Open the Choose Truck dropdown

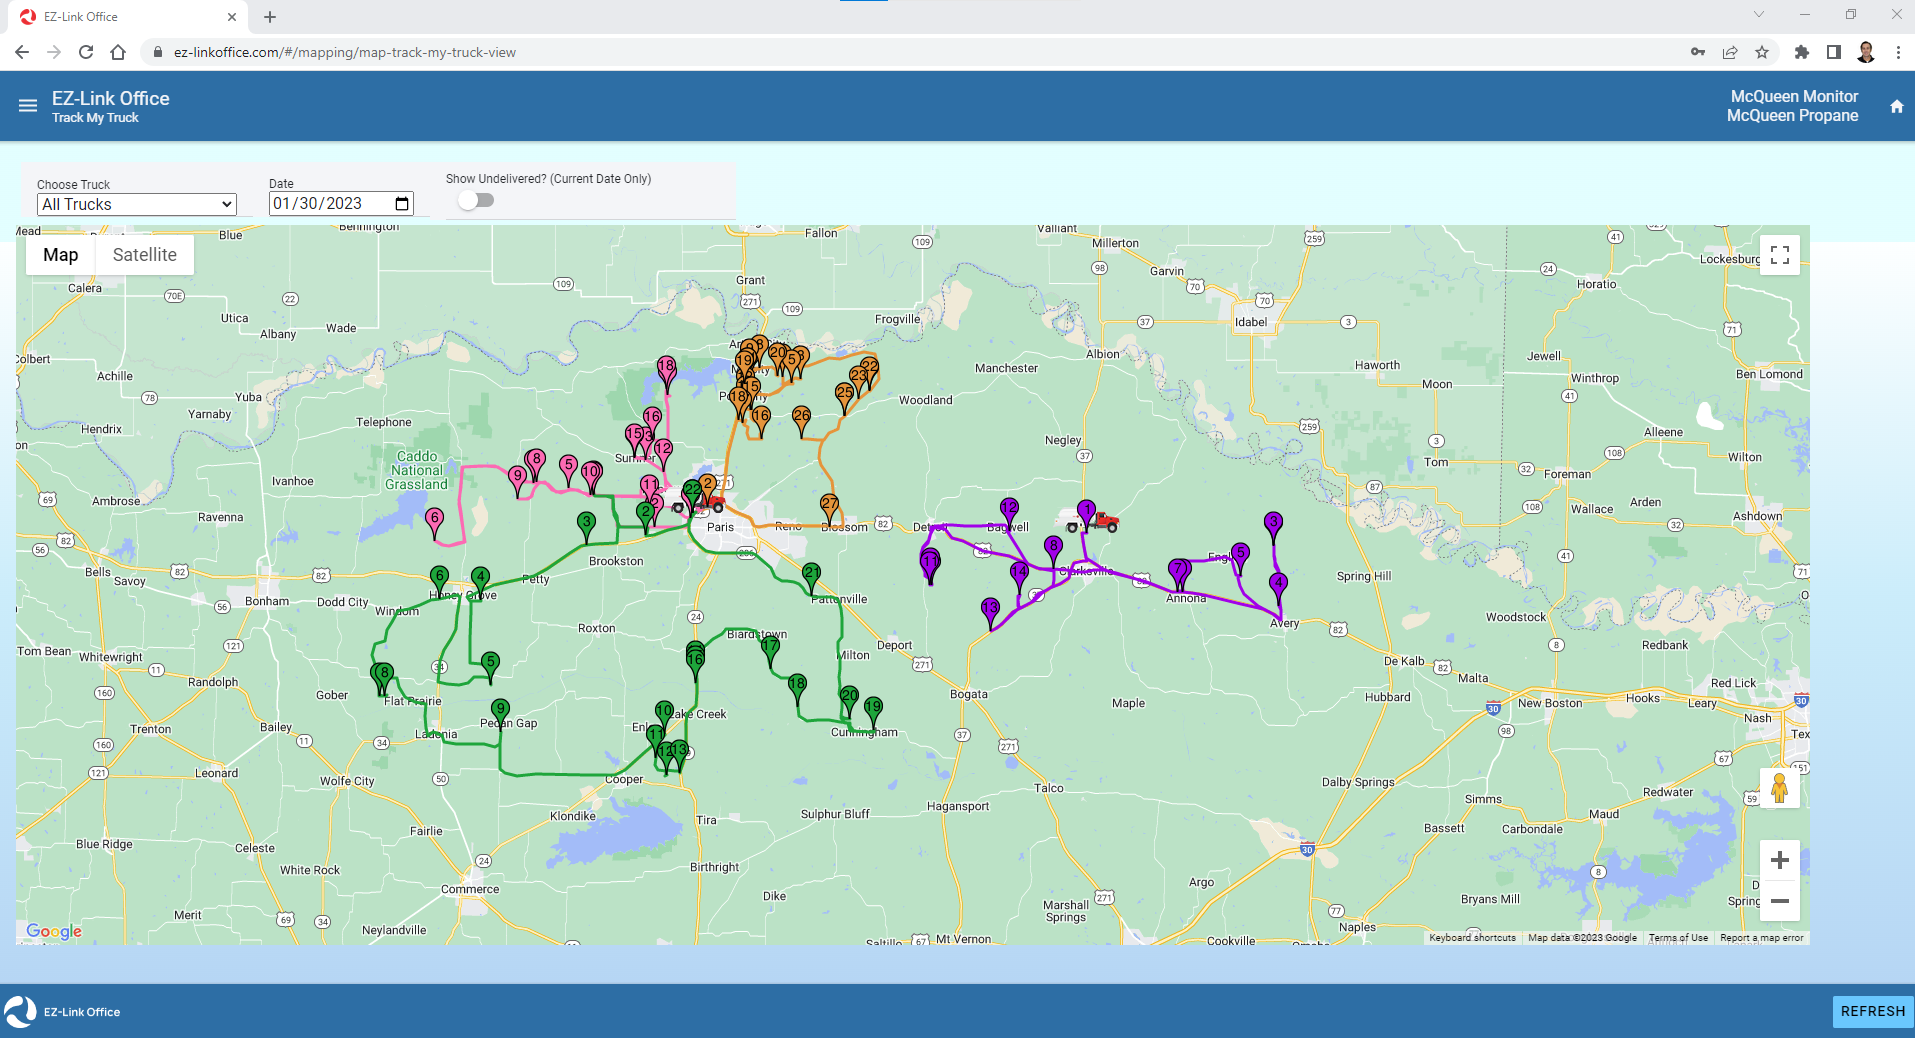[137, 204]
